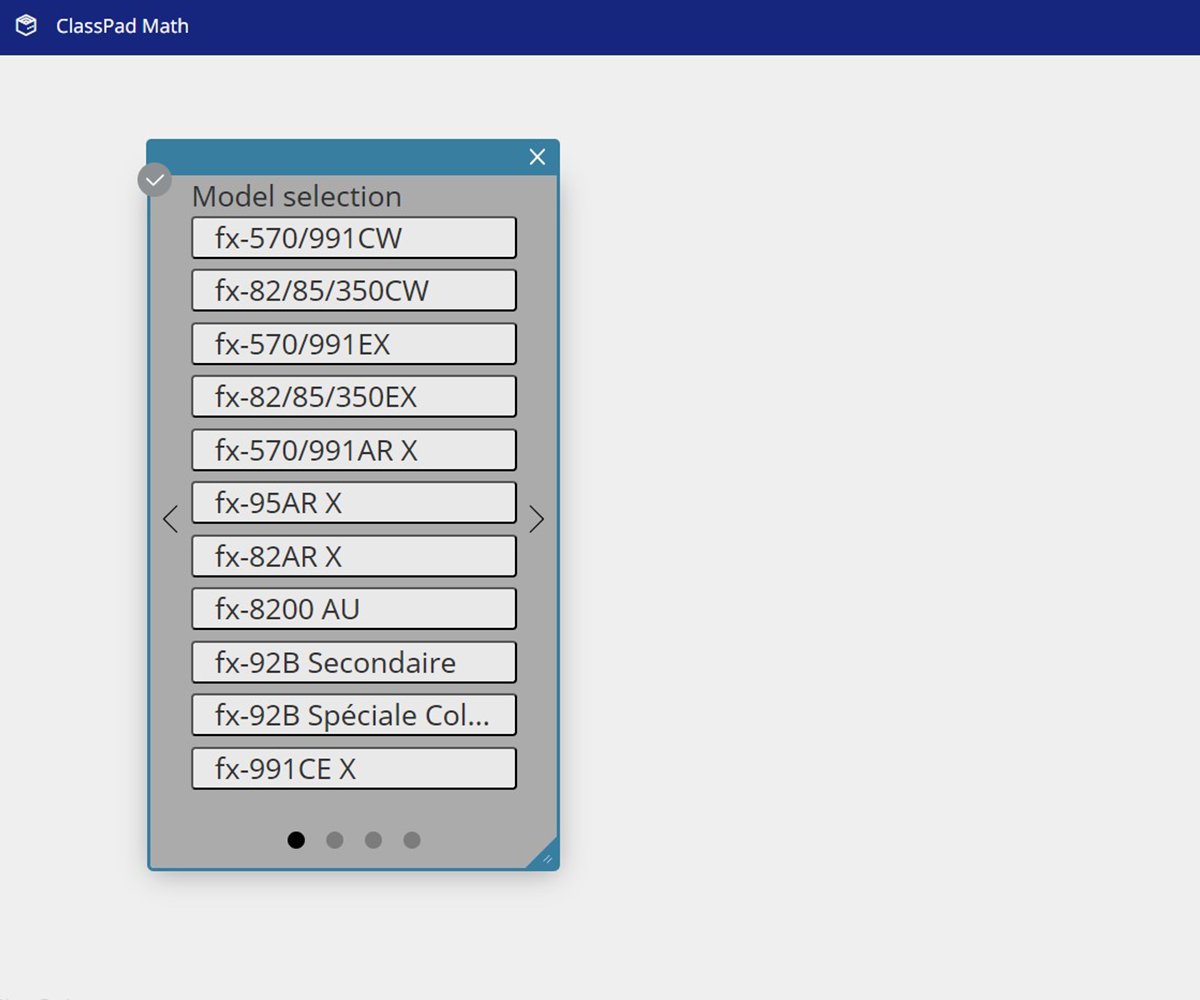Choose the fx-570/991CW model
The width and height of the screenshot is (1200, 1000).
click(x=354, y=238)
